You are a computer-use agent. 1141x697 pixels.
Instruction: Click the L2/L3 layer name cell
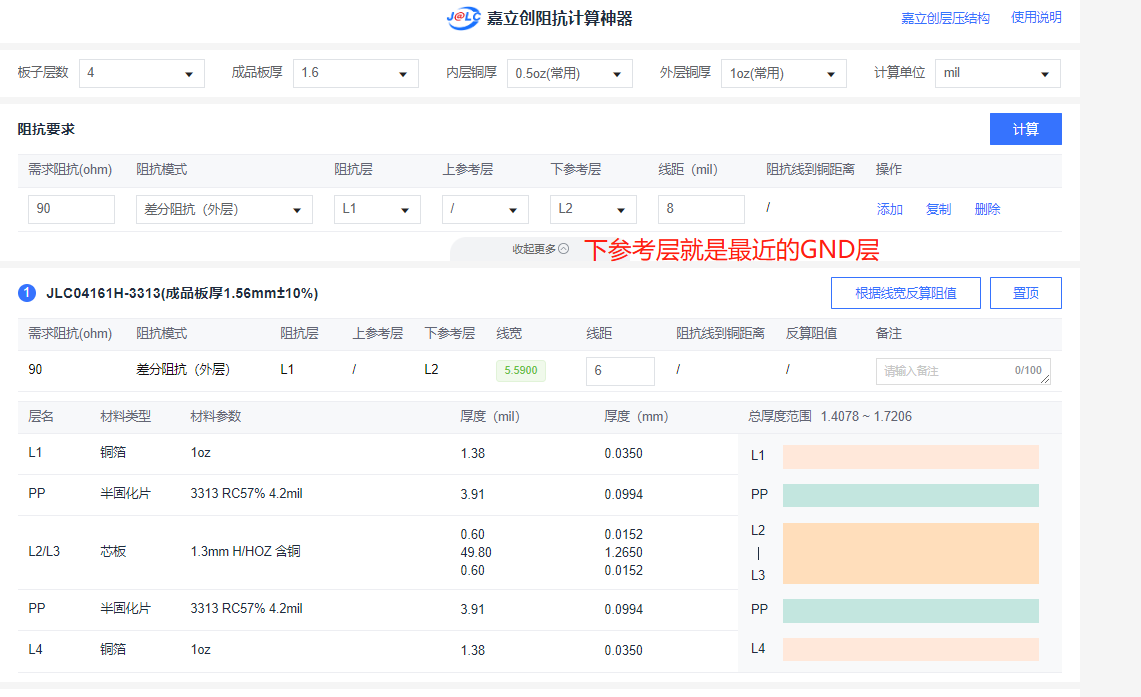click(x=44, y=551)
